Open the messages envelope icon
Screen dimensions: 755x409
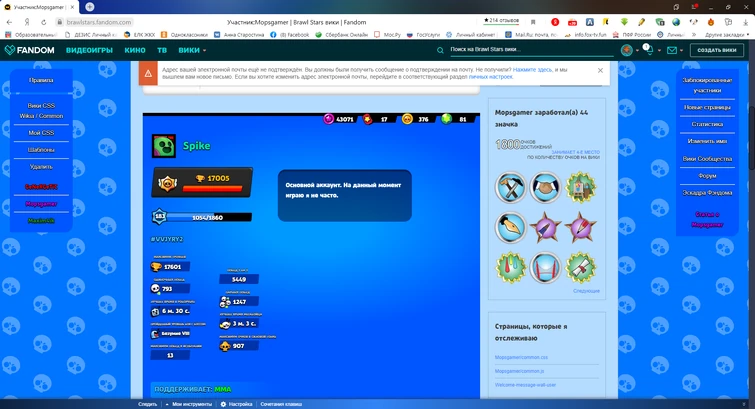(672, 50)
